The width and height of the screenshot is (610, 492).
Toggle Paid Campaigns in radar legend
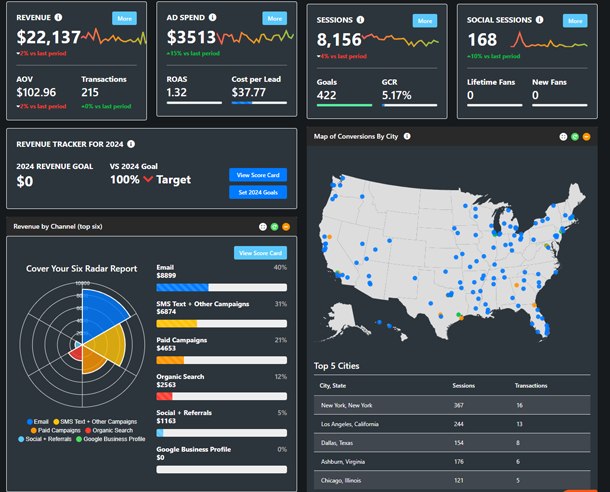(x=57, y=430)
